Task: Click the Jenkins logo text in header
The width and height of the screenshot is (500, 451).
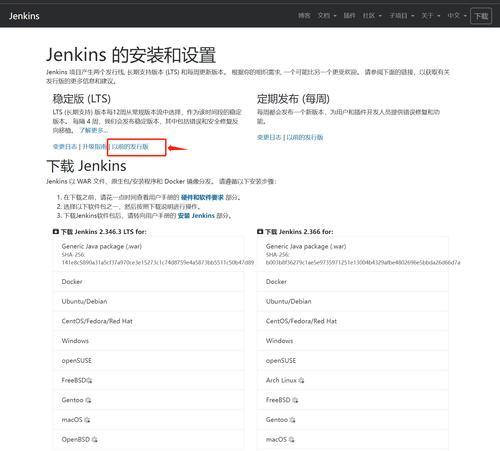Action: tap(24, 16)
